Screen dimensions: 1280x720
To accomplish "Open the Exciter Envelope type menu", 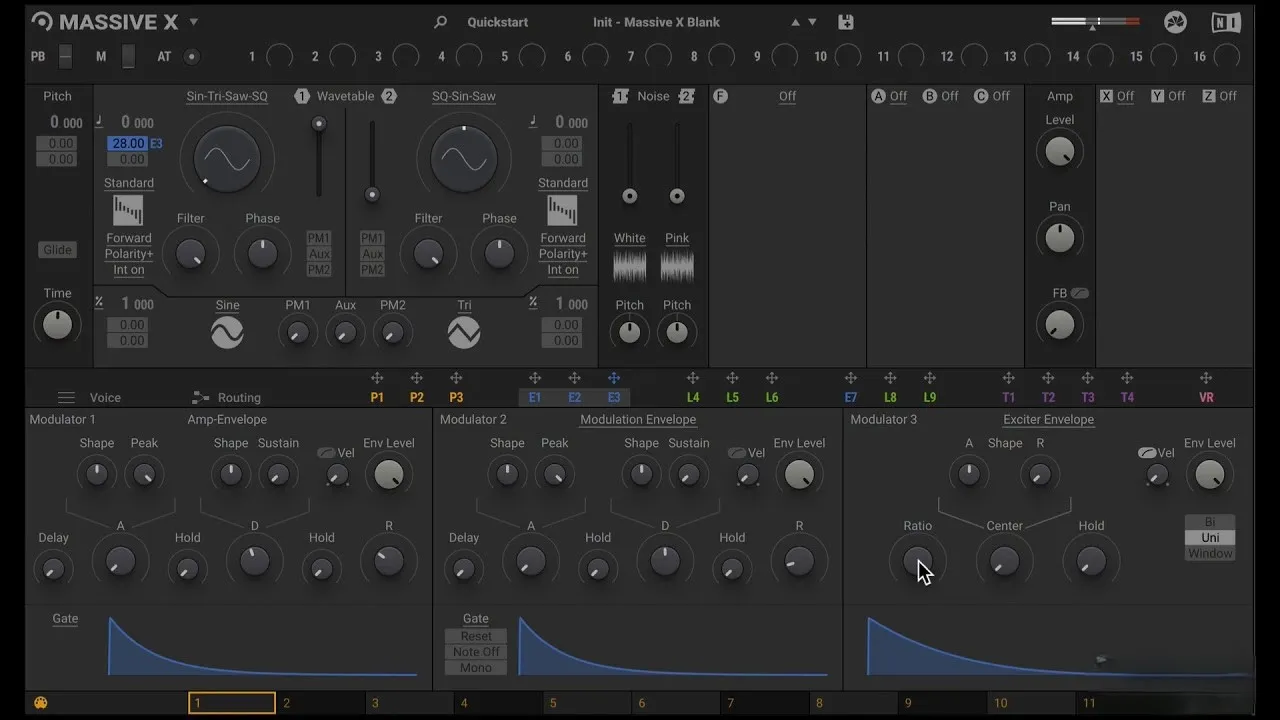I will click(1049, 420).
